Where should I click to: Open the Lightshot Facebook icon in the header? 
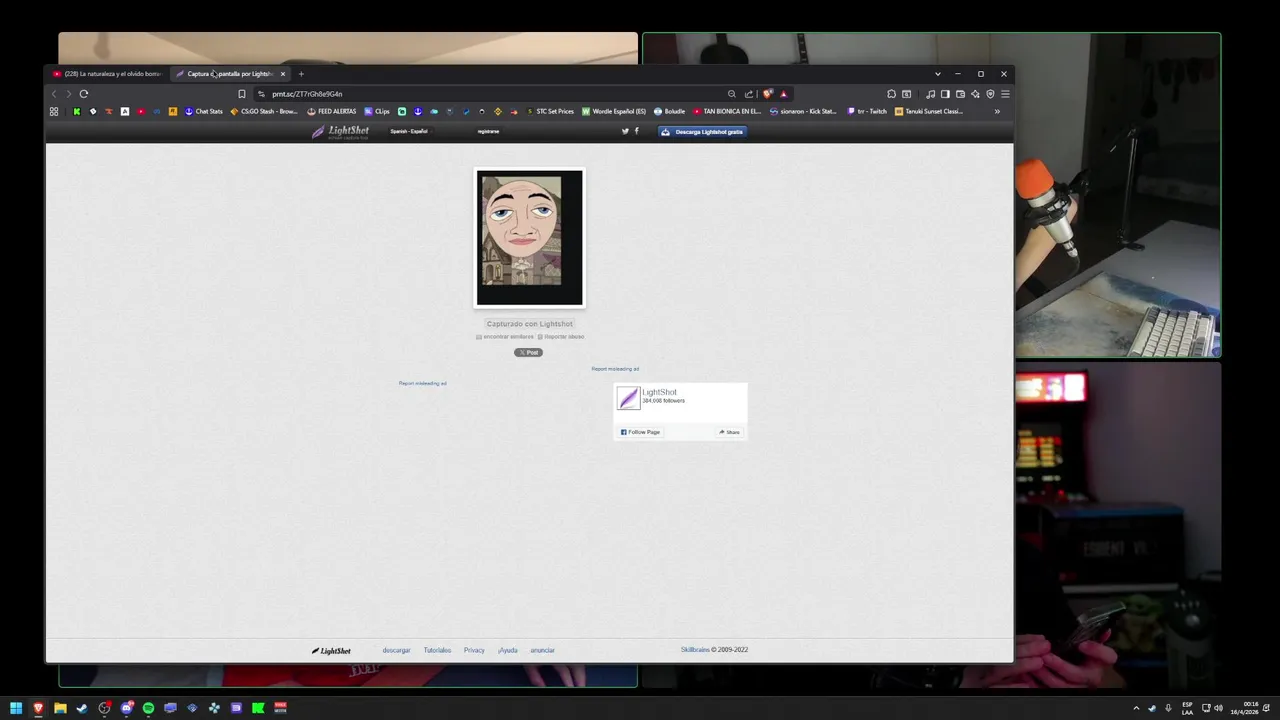pyautogui.click(x=636, y=131)
